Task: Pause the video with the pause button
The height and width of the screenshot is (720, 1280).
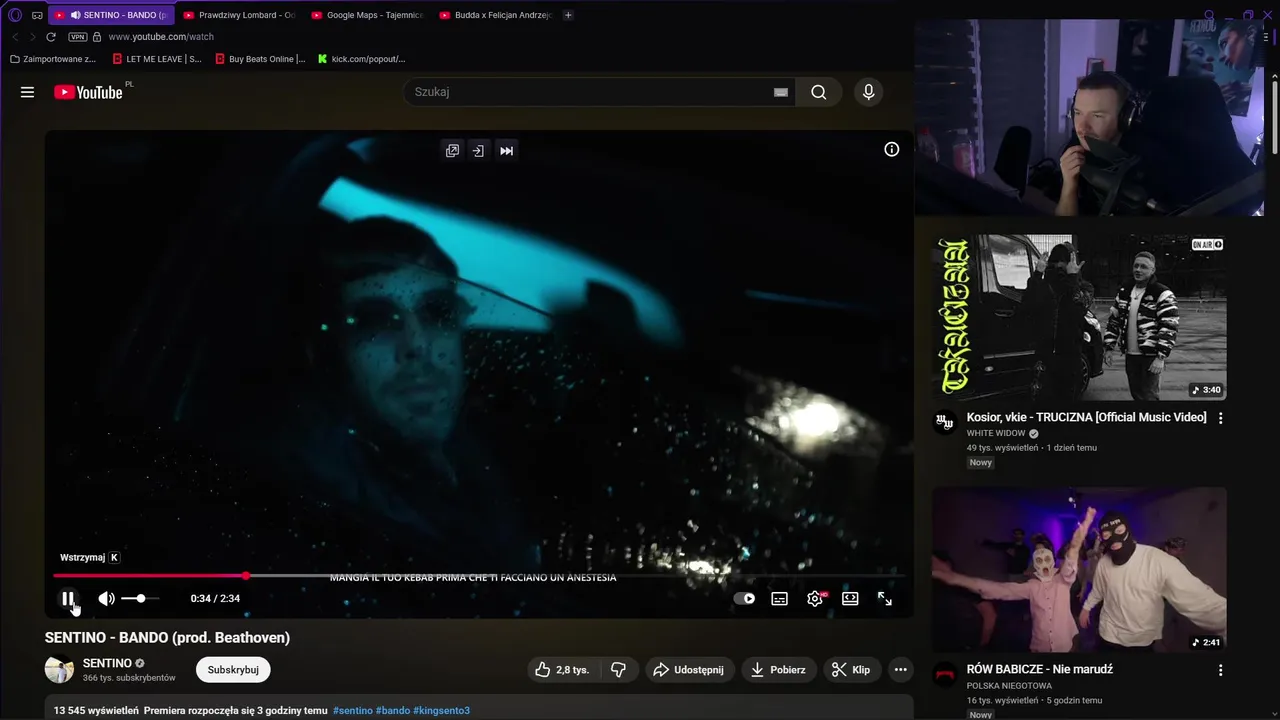Action: [68, 599]
